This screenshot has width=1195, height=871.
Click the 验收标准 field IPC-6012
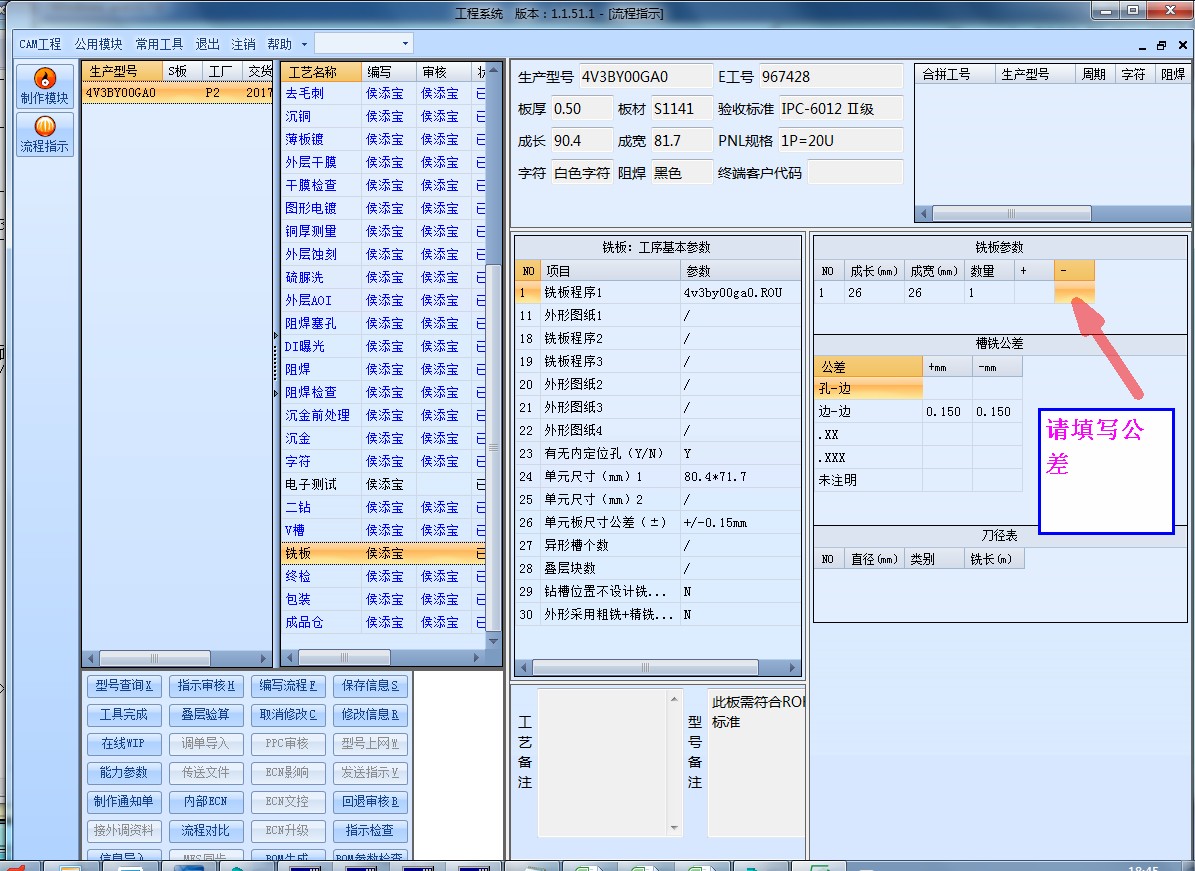click(841, 109)
